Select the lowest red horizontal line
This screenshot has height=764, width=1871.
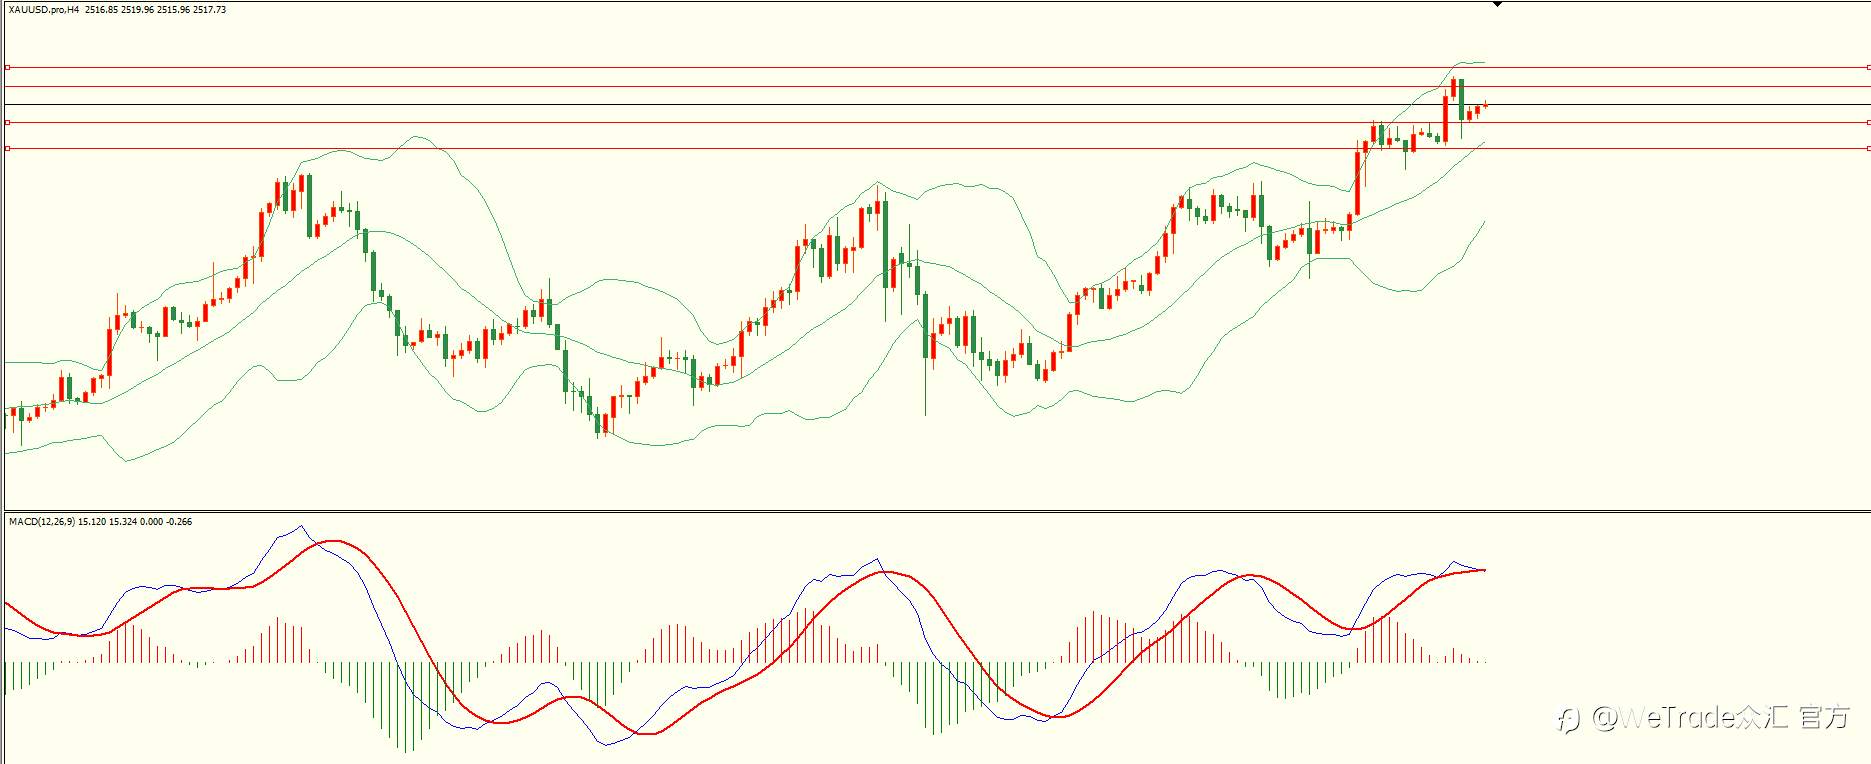coord(937,148)
